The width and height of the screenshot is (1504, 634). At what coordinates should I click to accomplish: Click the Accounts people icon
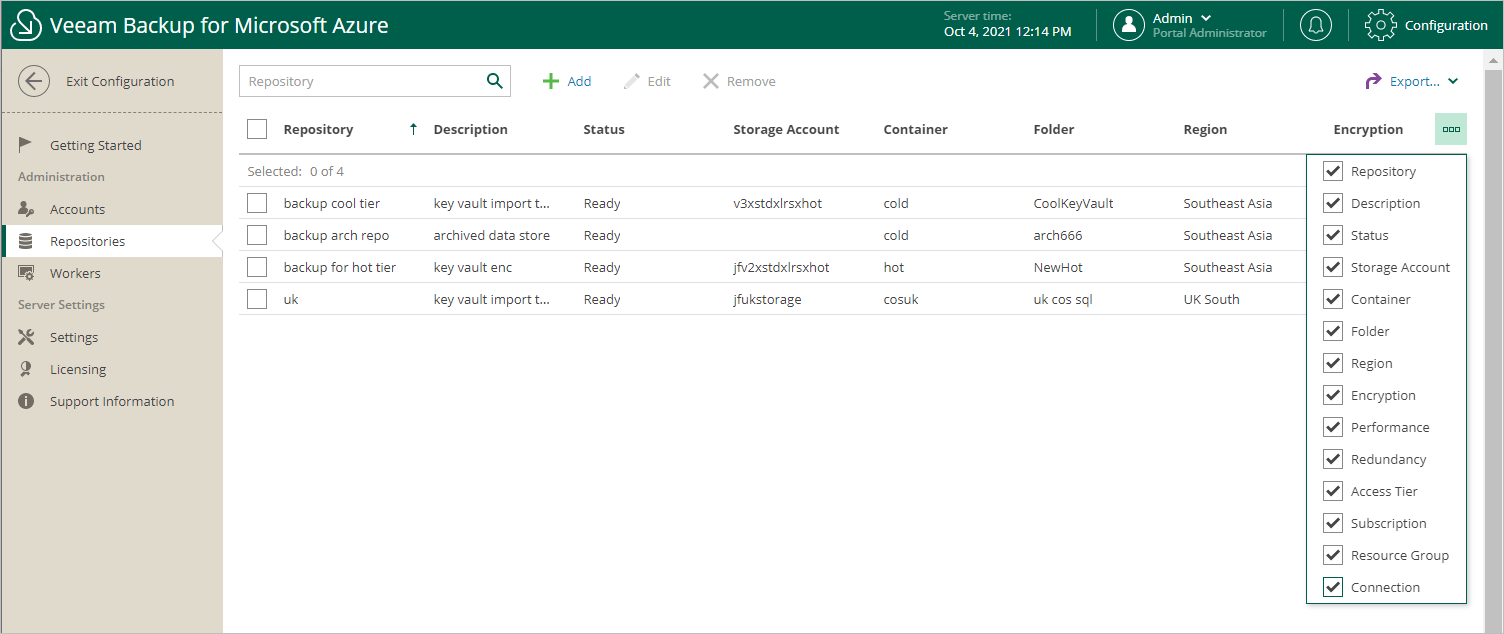tap(26, 209)
